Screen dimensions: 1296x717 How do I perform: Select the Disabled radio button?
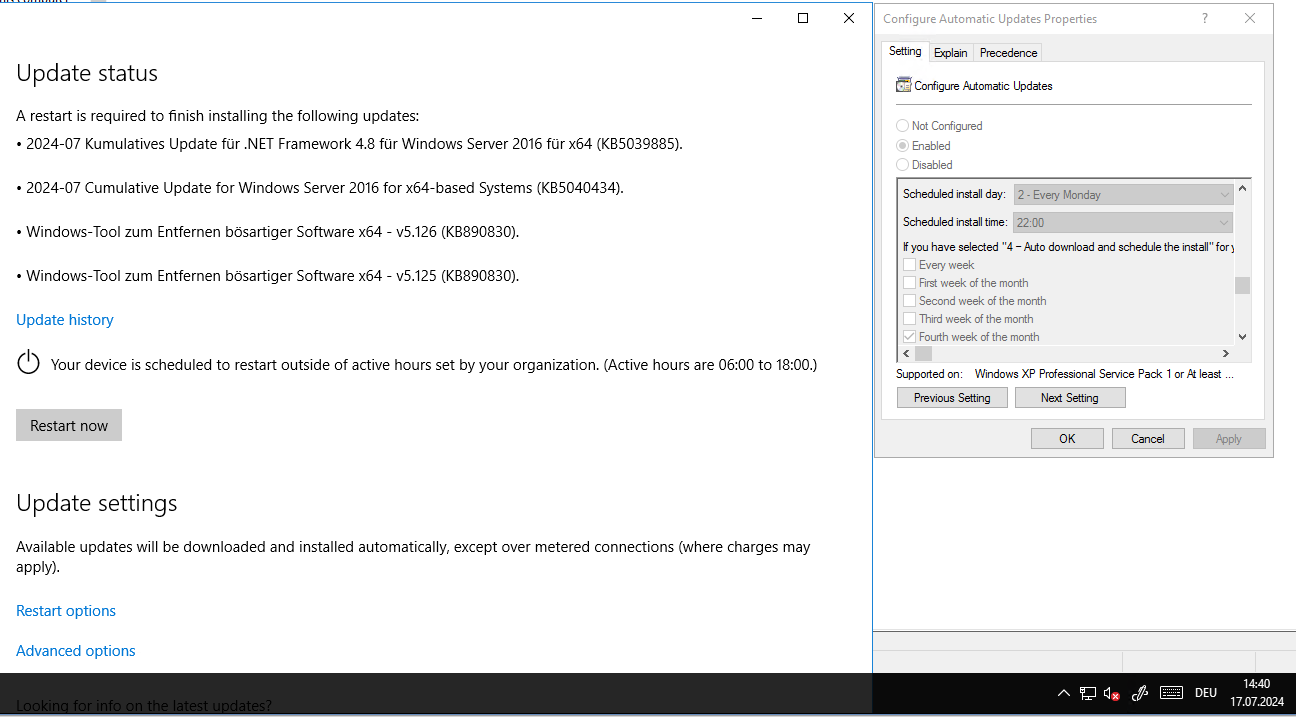(903, 165)
